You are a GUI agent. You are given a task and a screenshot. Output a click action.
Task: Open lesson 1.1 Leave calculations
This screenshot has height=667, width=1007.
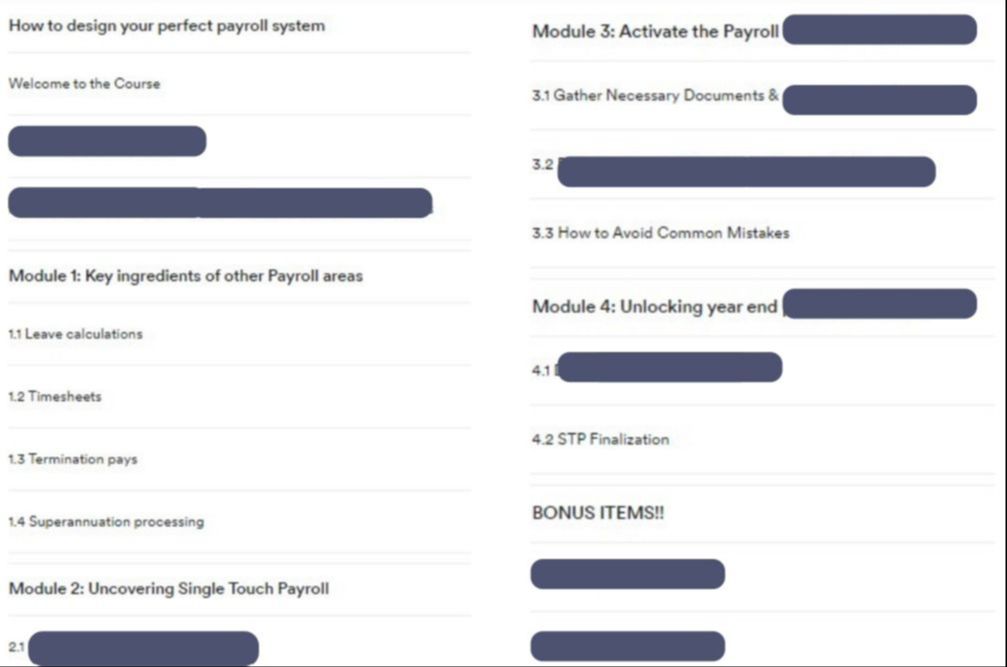[x=75, y=334]
